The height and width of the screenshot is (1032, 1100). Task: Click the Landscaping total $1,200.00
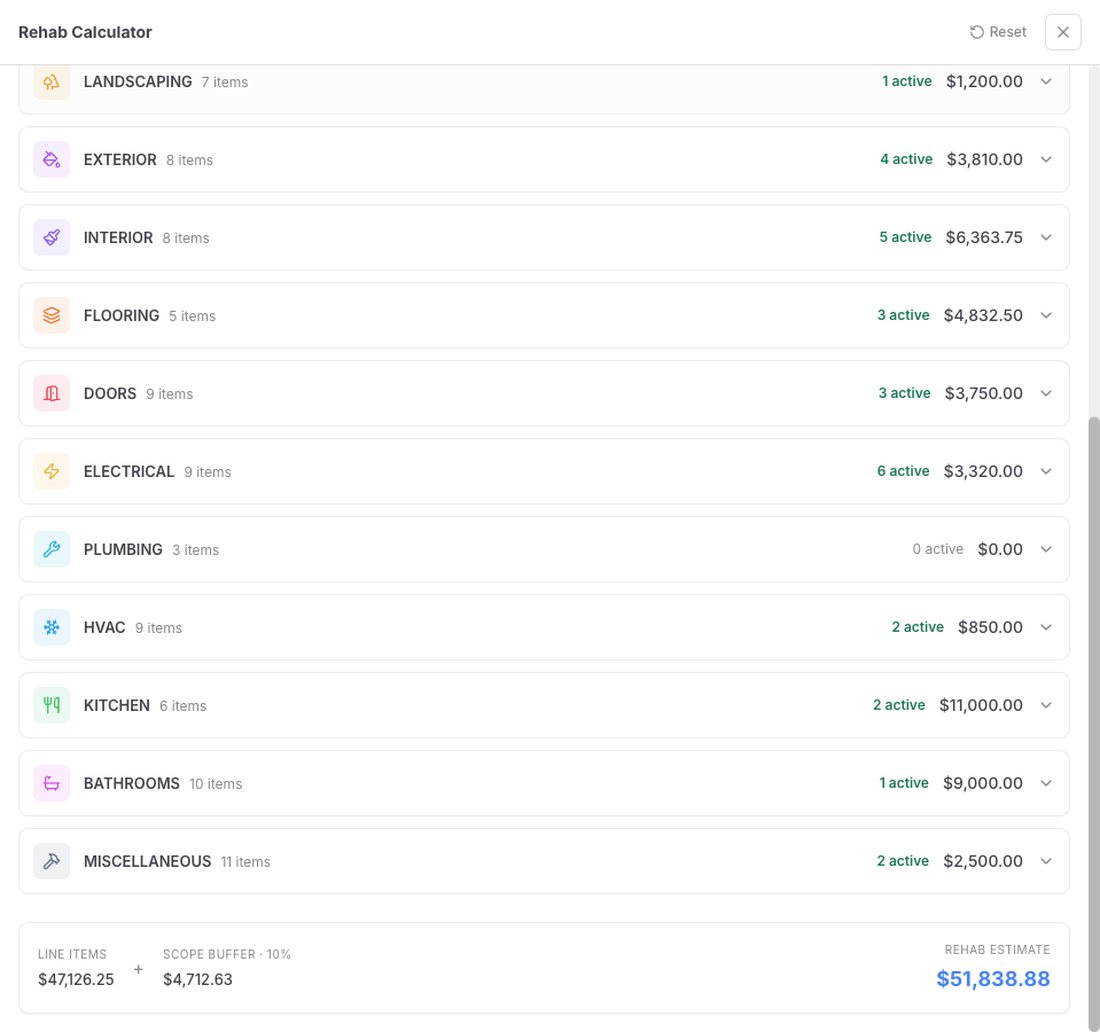pyautogui.click(x=984, y=81)
